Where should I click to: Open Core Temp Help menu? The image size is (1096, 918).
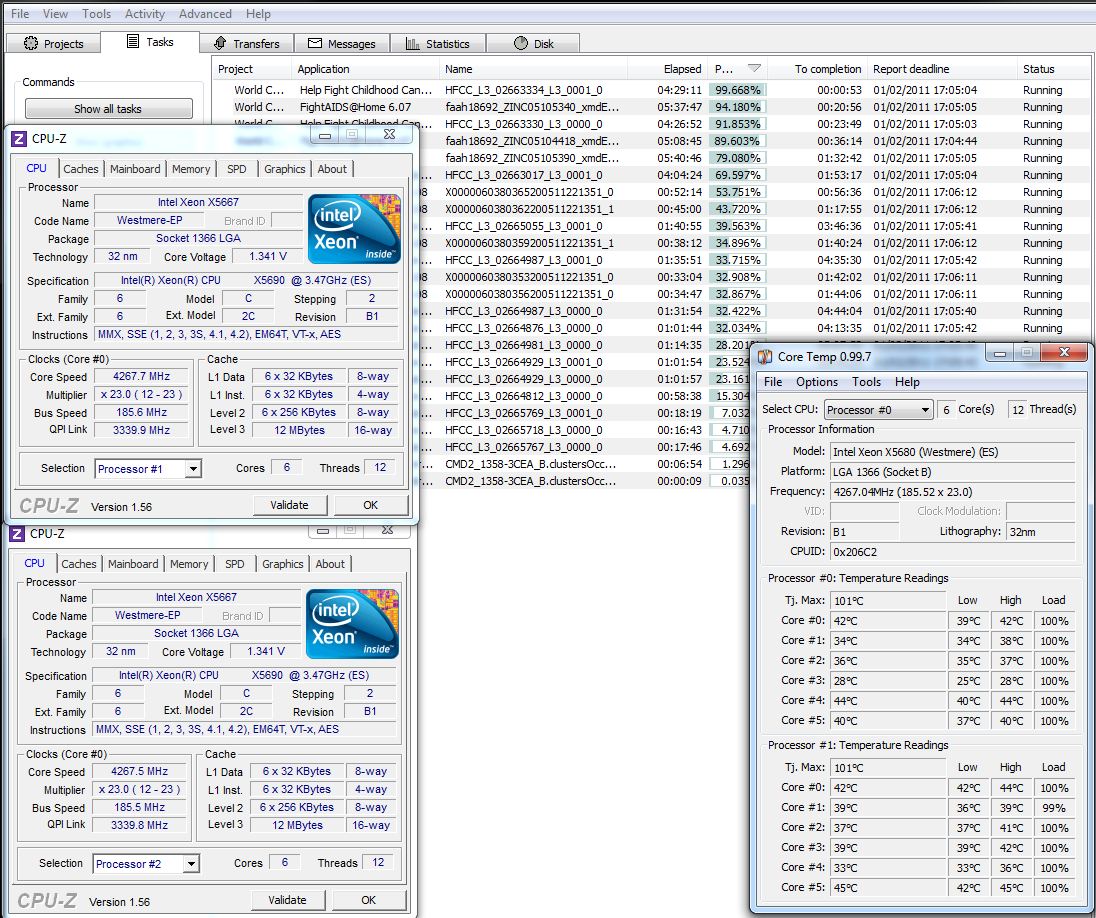(x=907, y=382)
